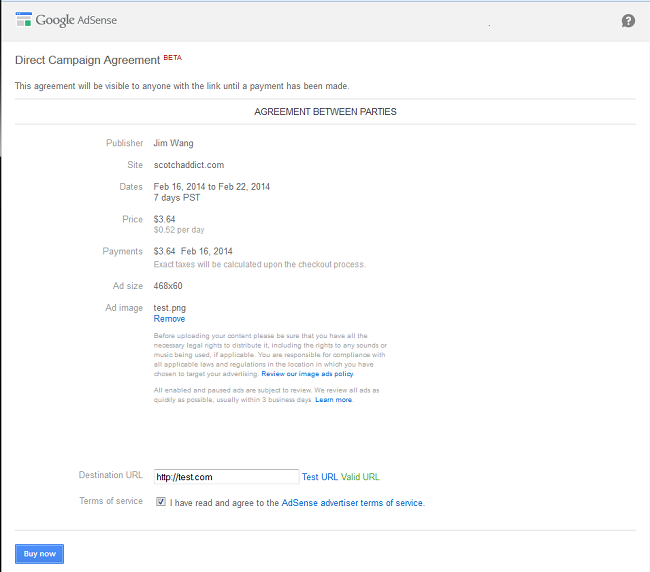
Task: Click the AGREEMENT BETWEEN PARTIES heading
Action: tap(325, 111)
